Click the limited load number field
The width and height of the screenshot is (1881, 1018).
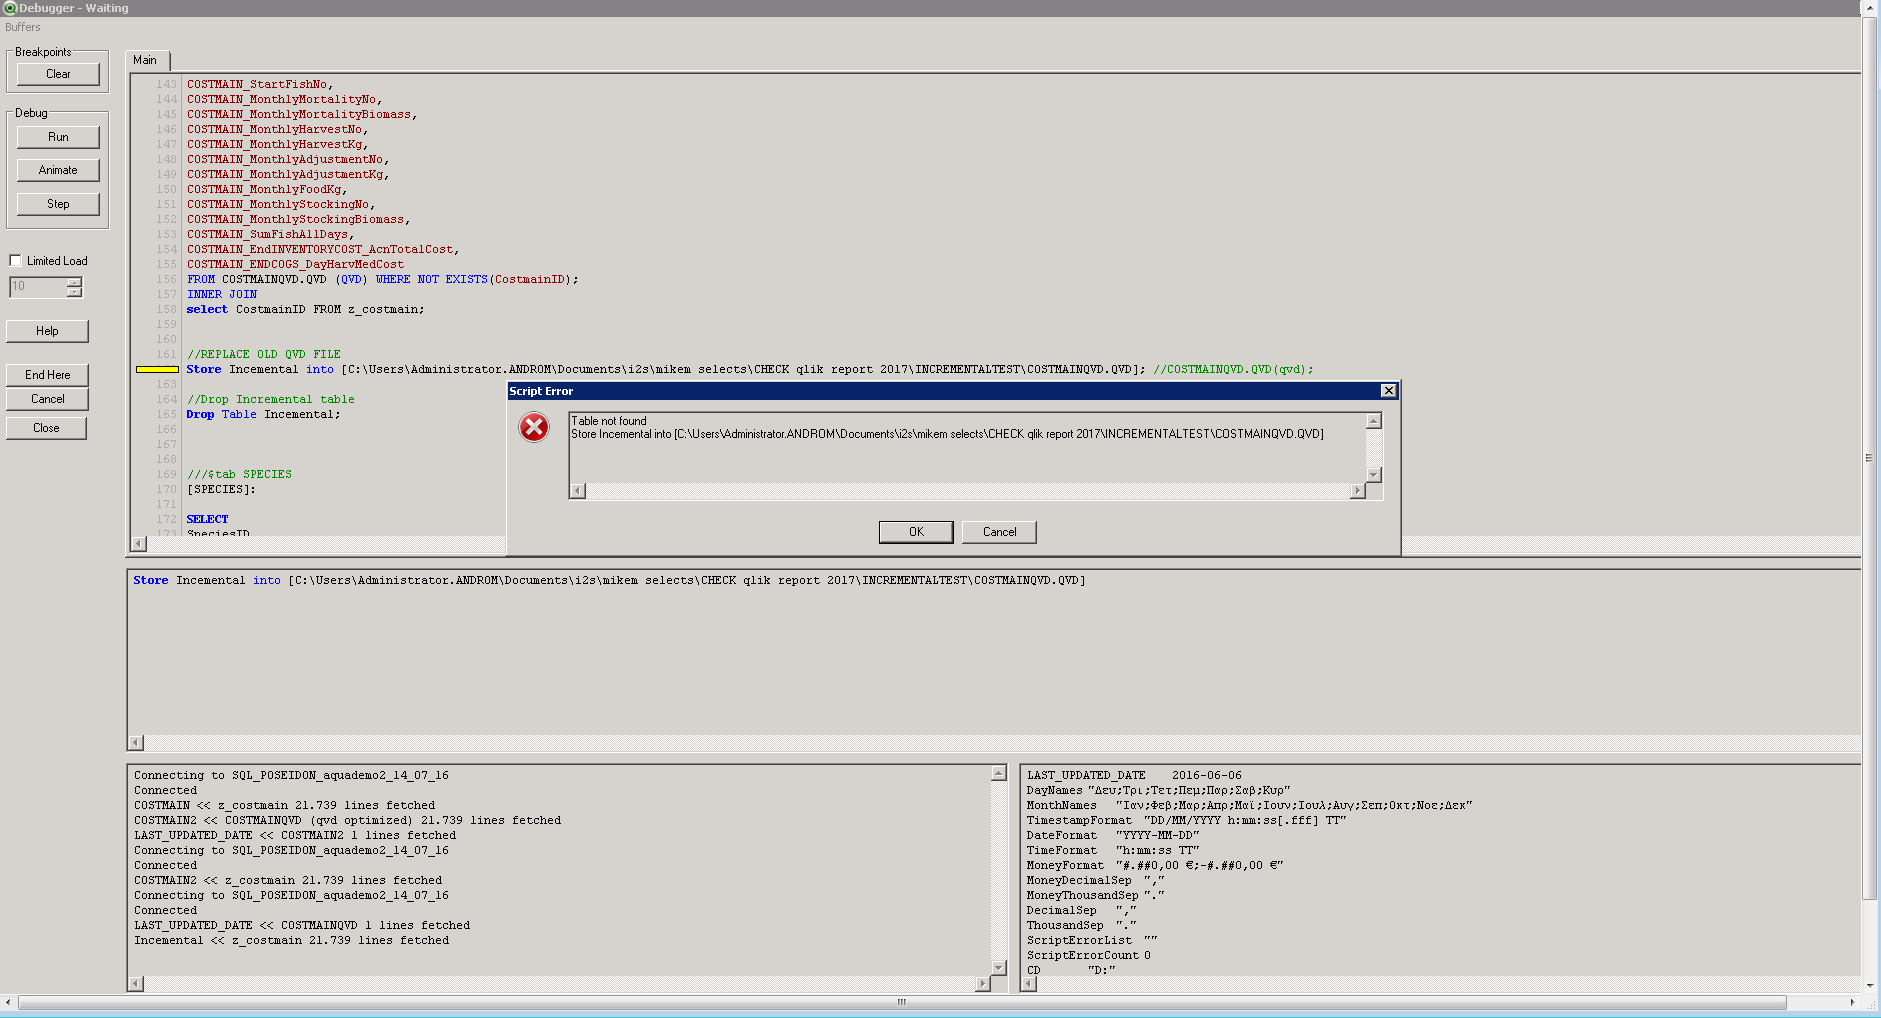pos(37,287)
